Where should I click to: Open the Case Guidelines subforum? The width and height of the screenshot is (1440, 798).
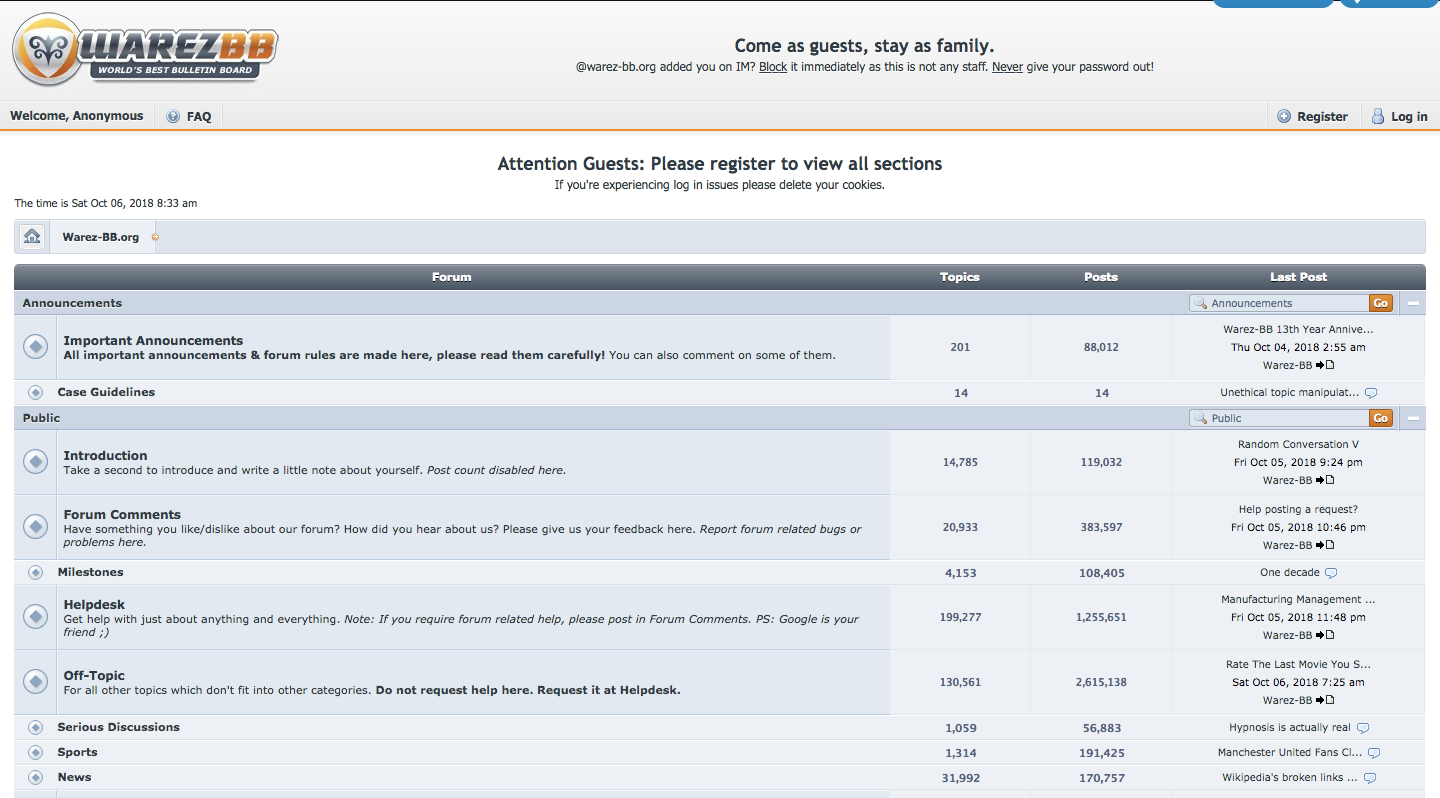tap(106, 392)
